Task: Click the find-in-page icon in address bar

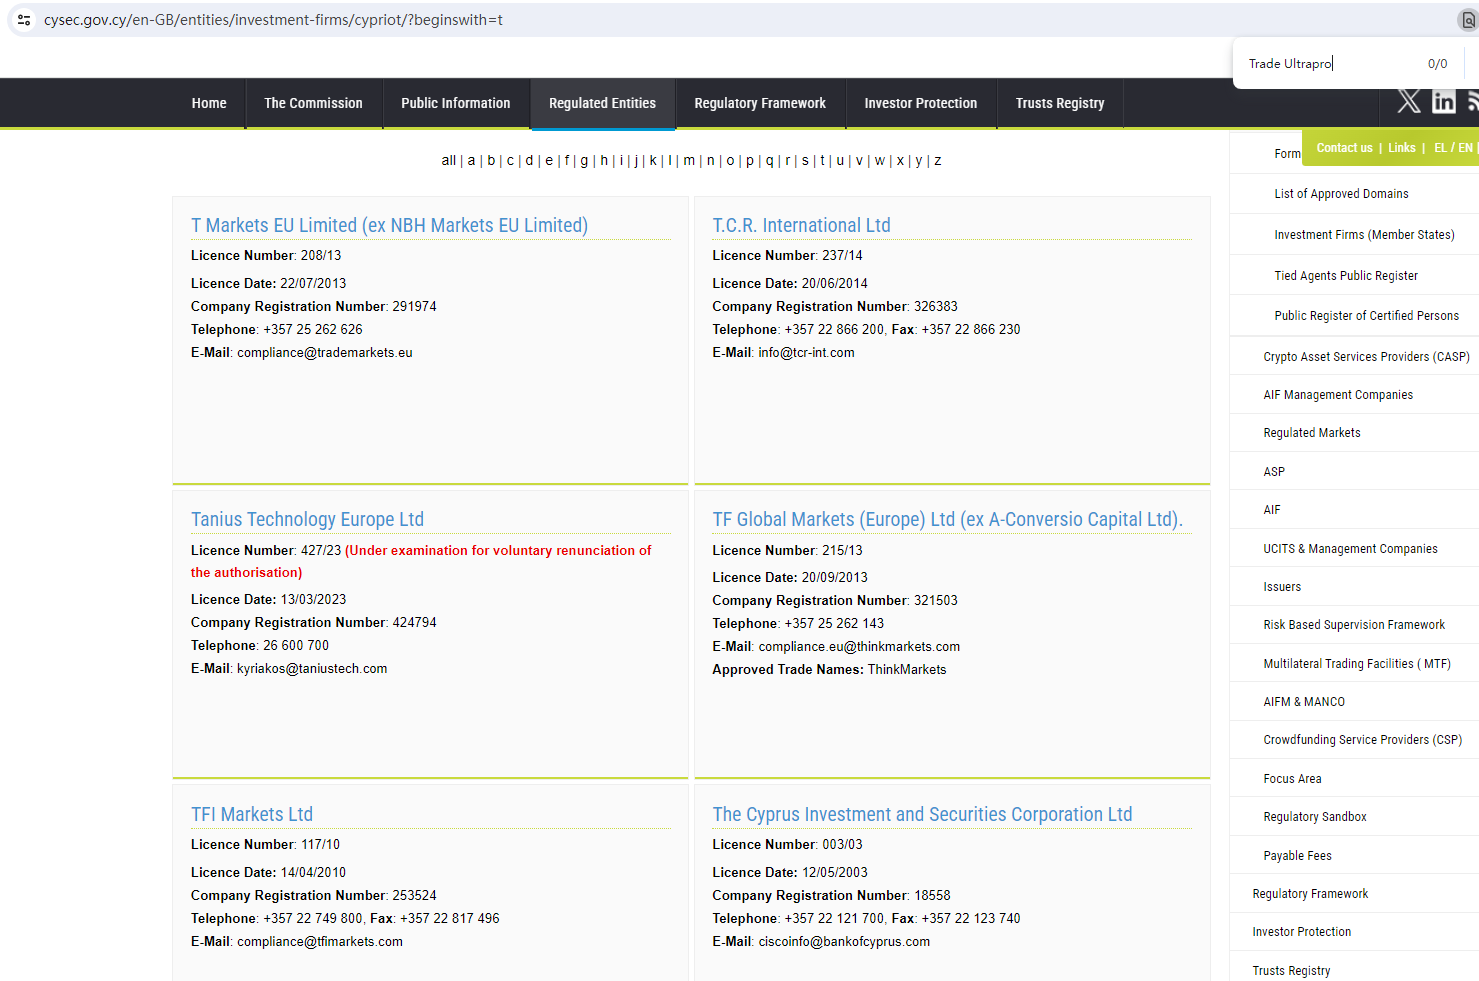Action: [1468, 20]
